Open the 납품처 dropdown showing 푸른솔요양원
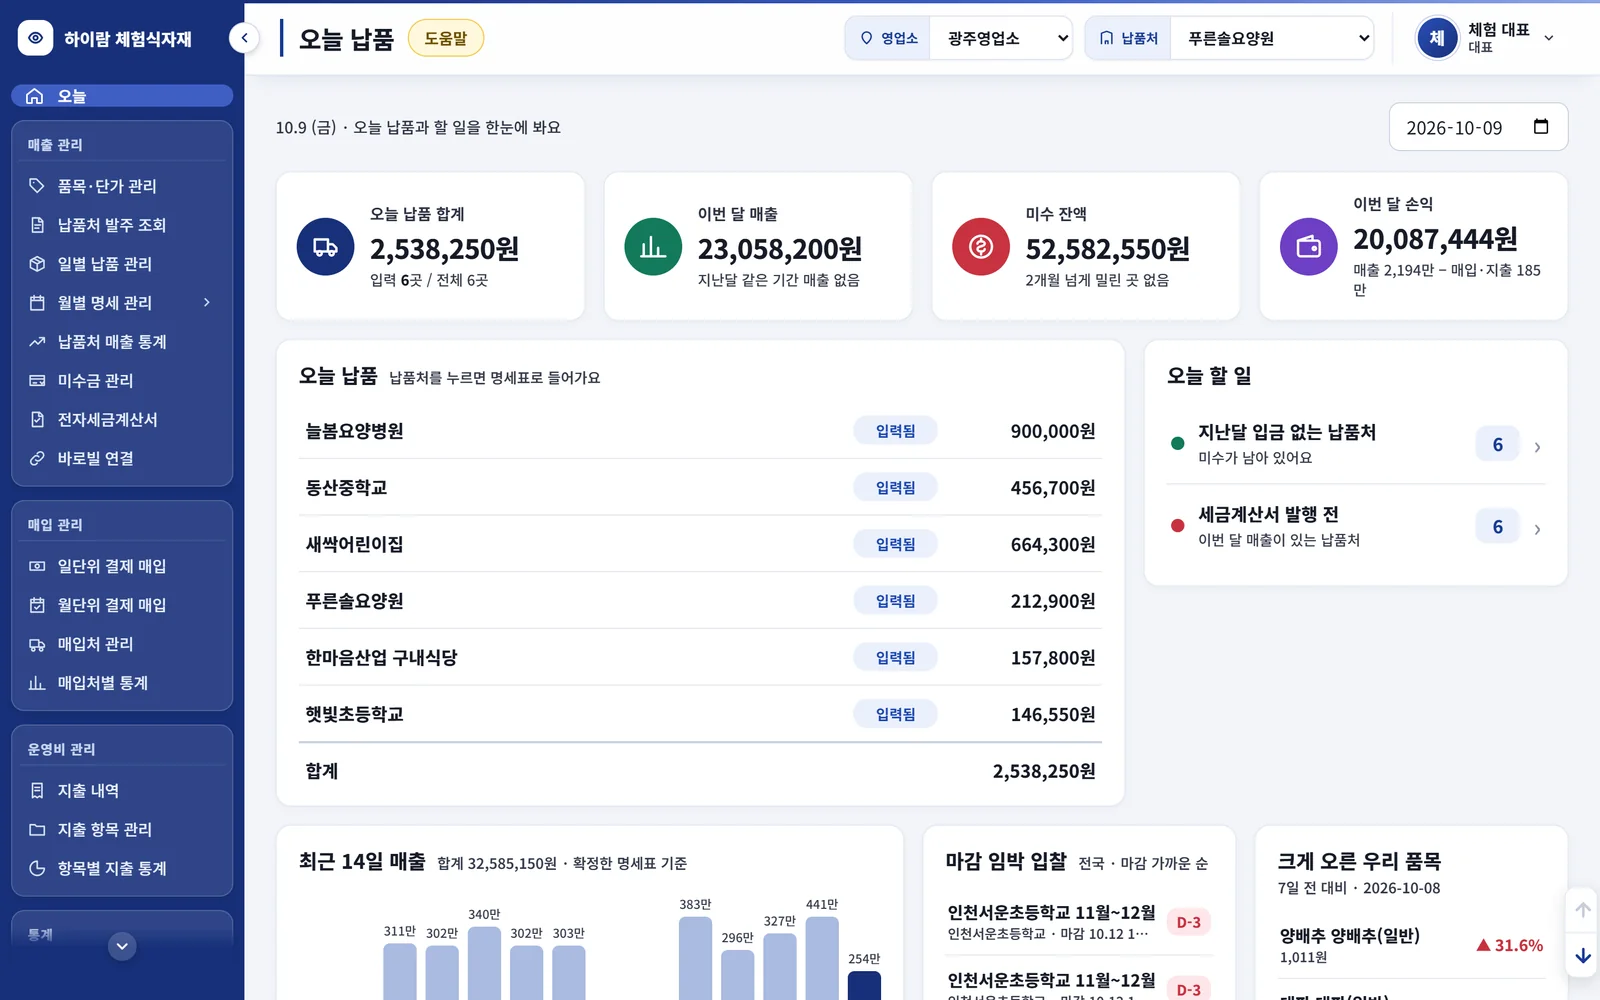Screen dimensions: 1600x1000 click(x=1272, y=38)
